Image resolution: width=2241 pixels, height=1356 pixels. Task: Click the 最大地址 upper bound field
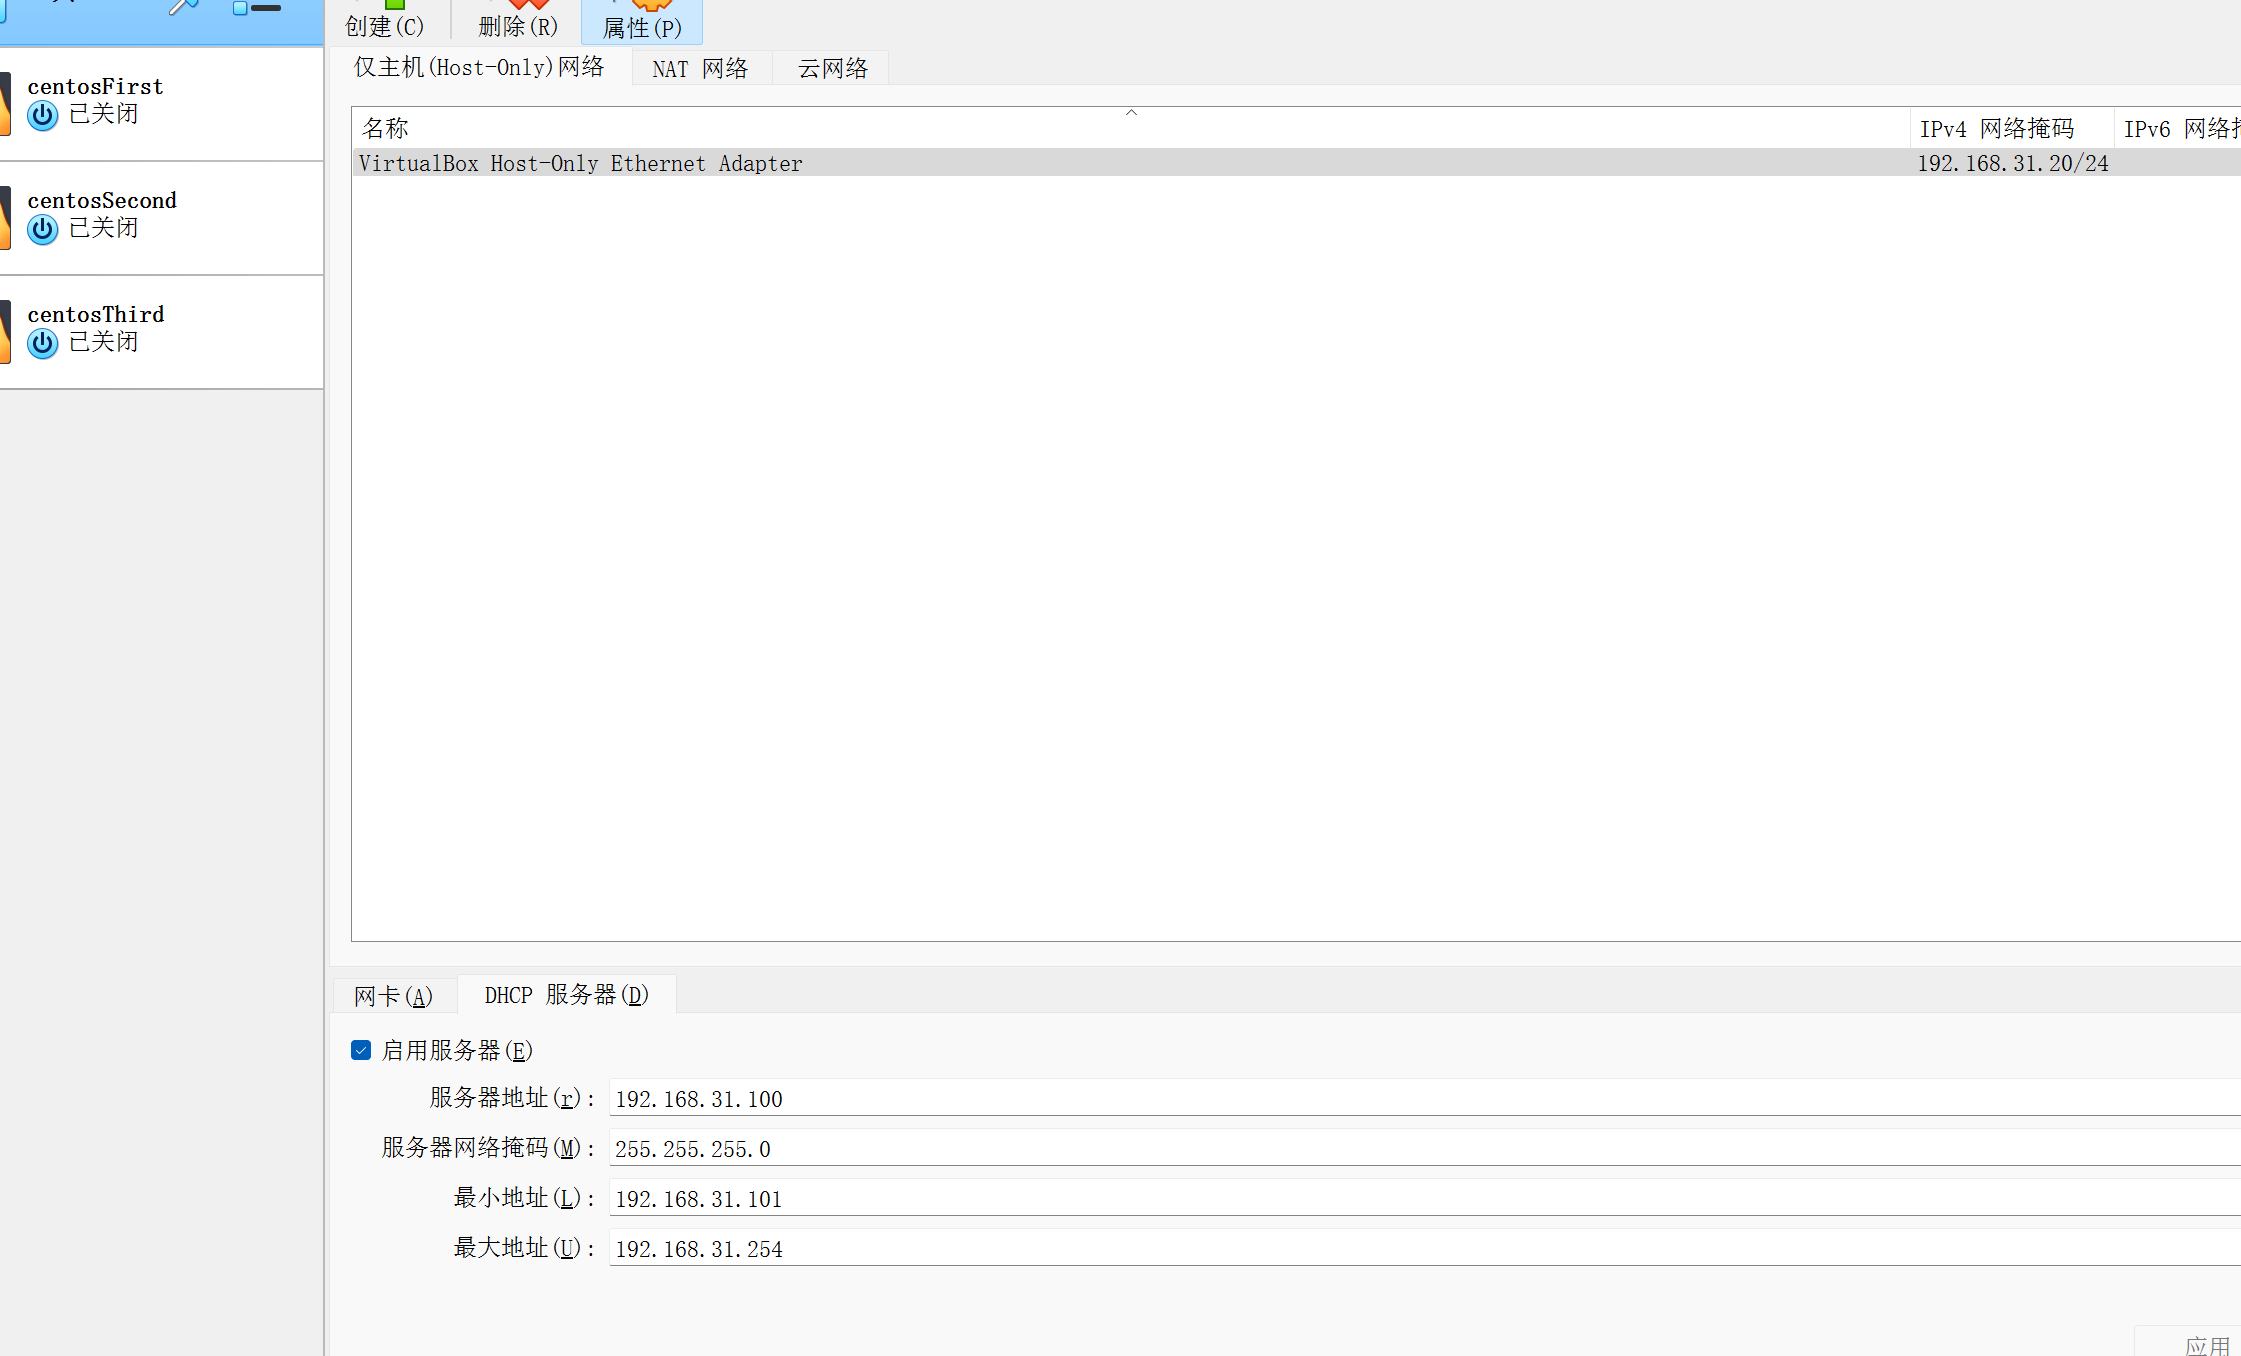pos(1400,1249)
